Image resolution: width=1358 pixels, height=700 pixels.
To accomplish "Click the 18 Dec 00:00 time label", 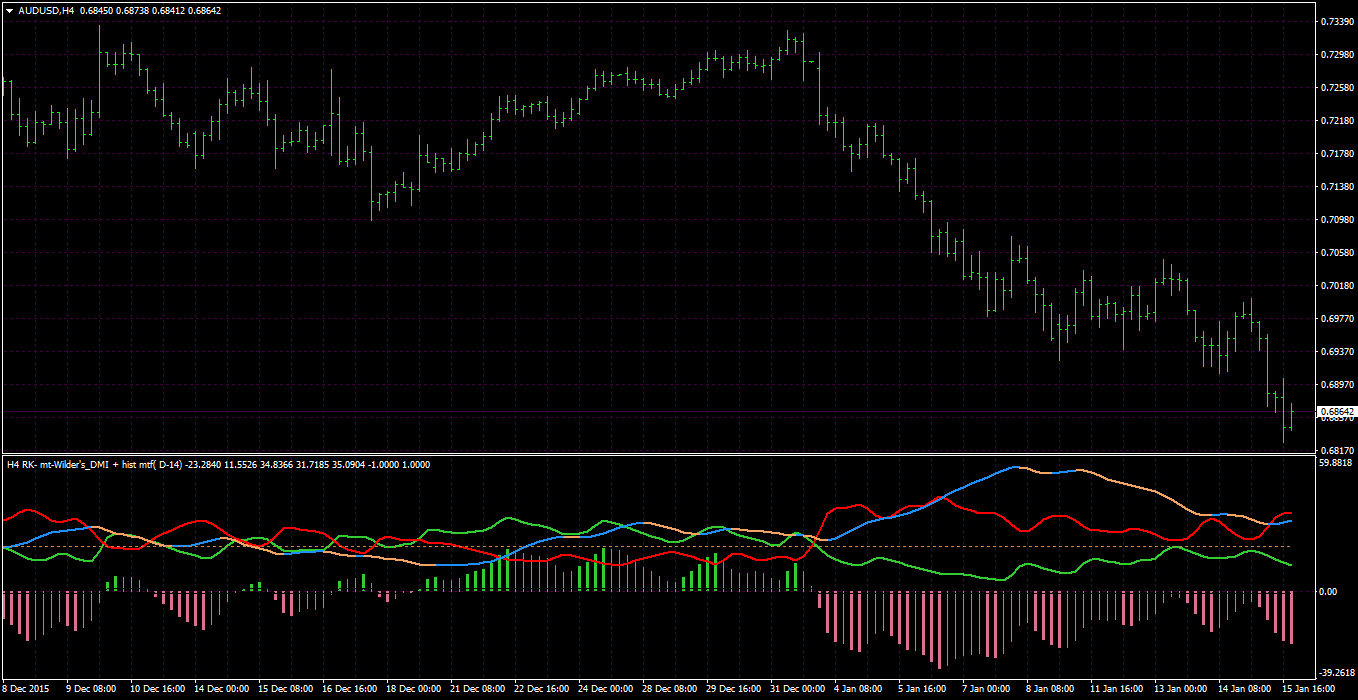I will (413, 689).
